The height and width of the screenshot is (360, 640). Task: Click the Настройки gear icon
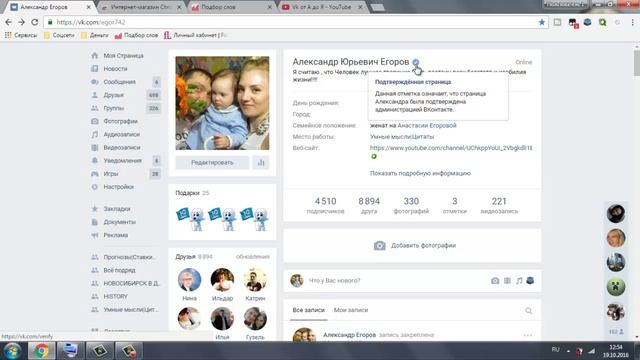click(95, 187)
